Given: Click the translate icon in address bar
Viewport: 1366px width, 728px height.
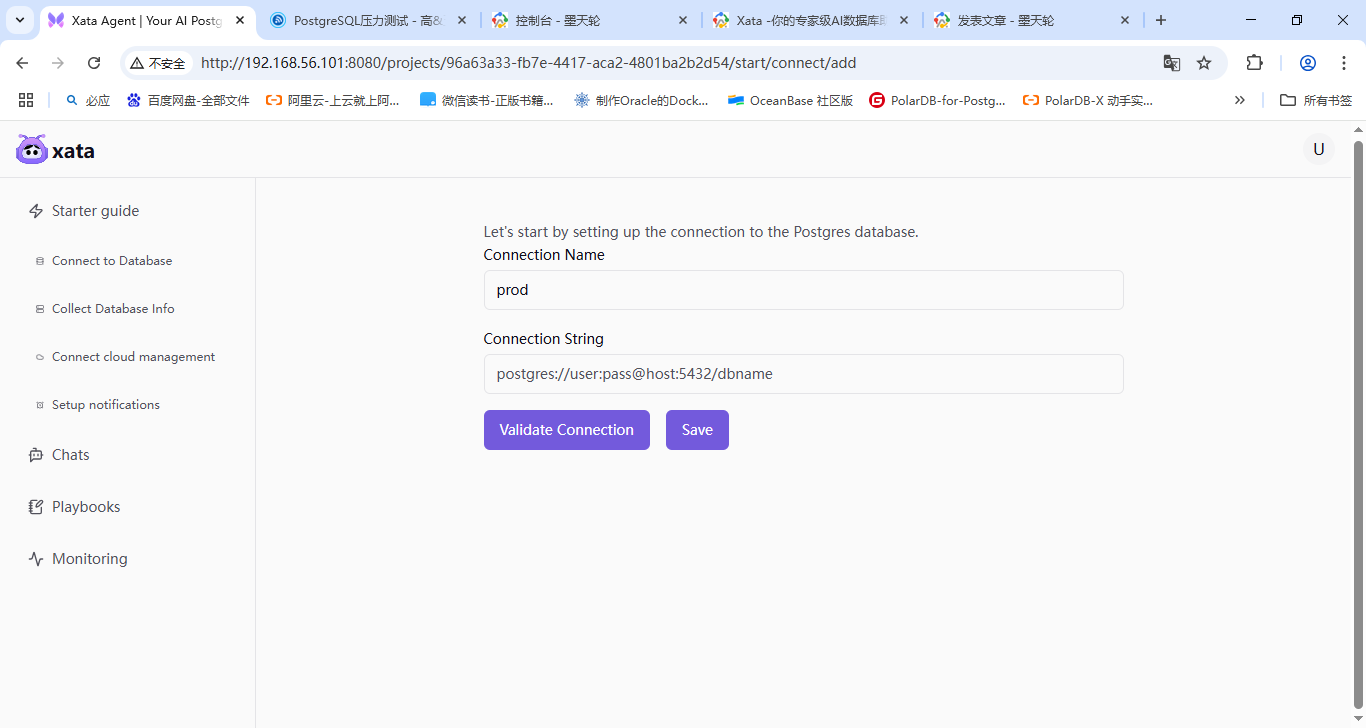Looking at the screenshot, I should coord(1171,62).
